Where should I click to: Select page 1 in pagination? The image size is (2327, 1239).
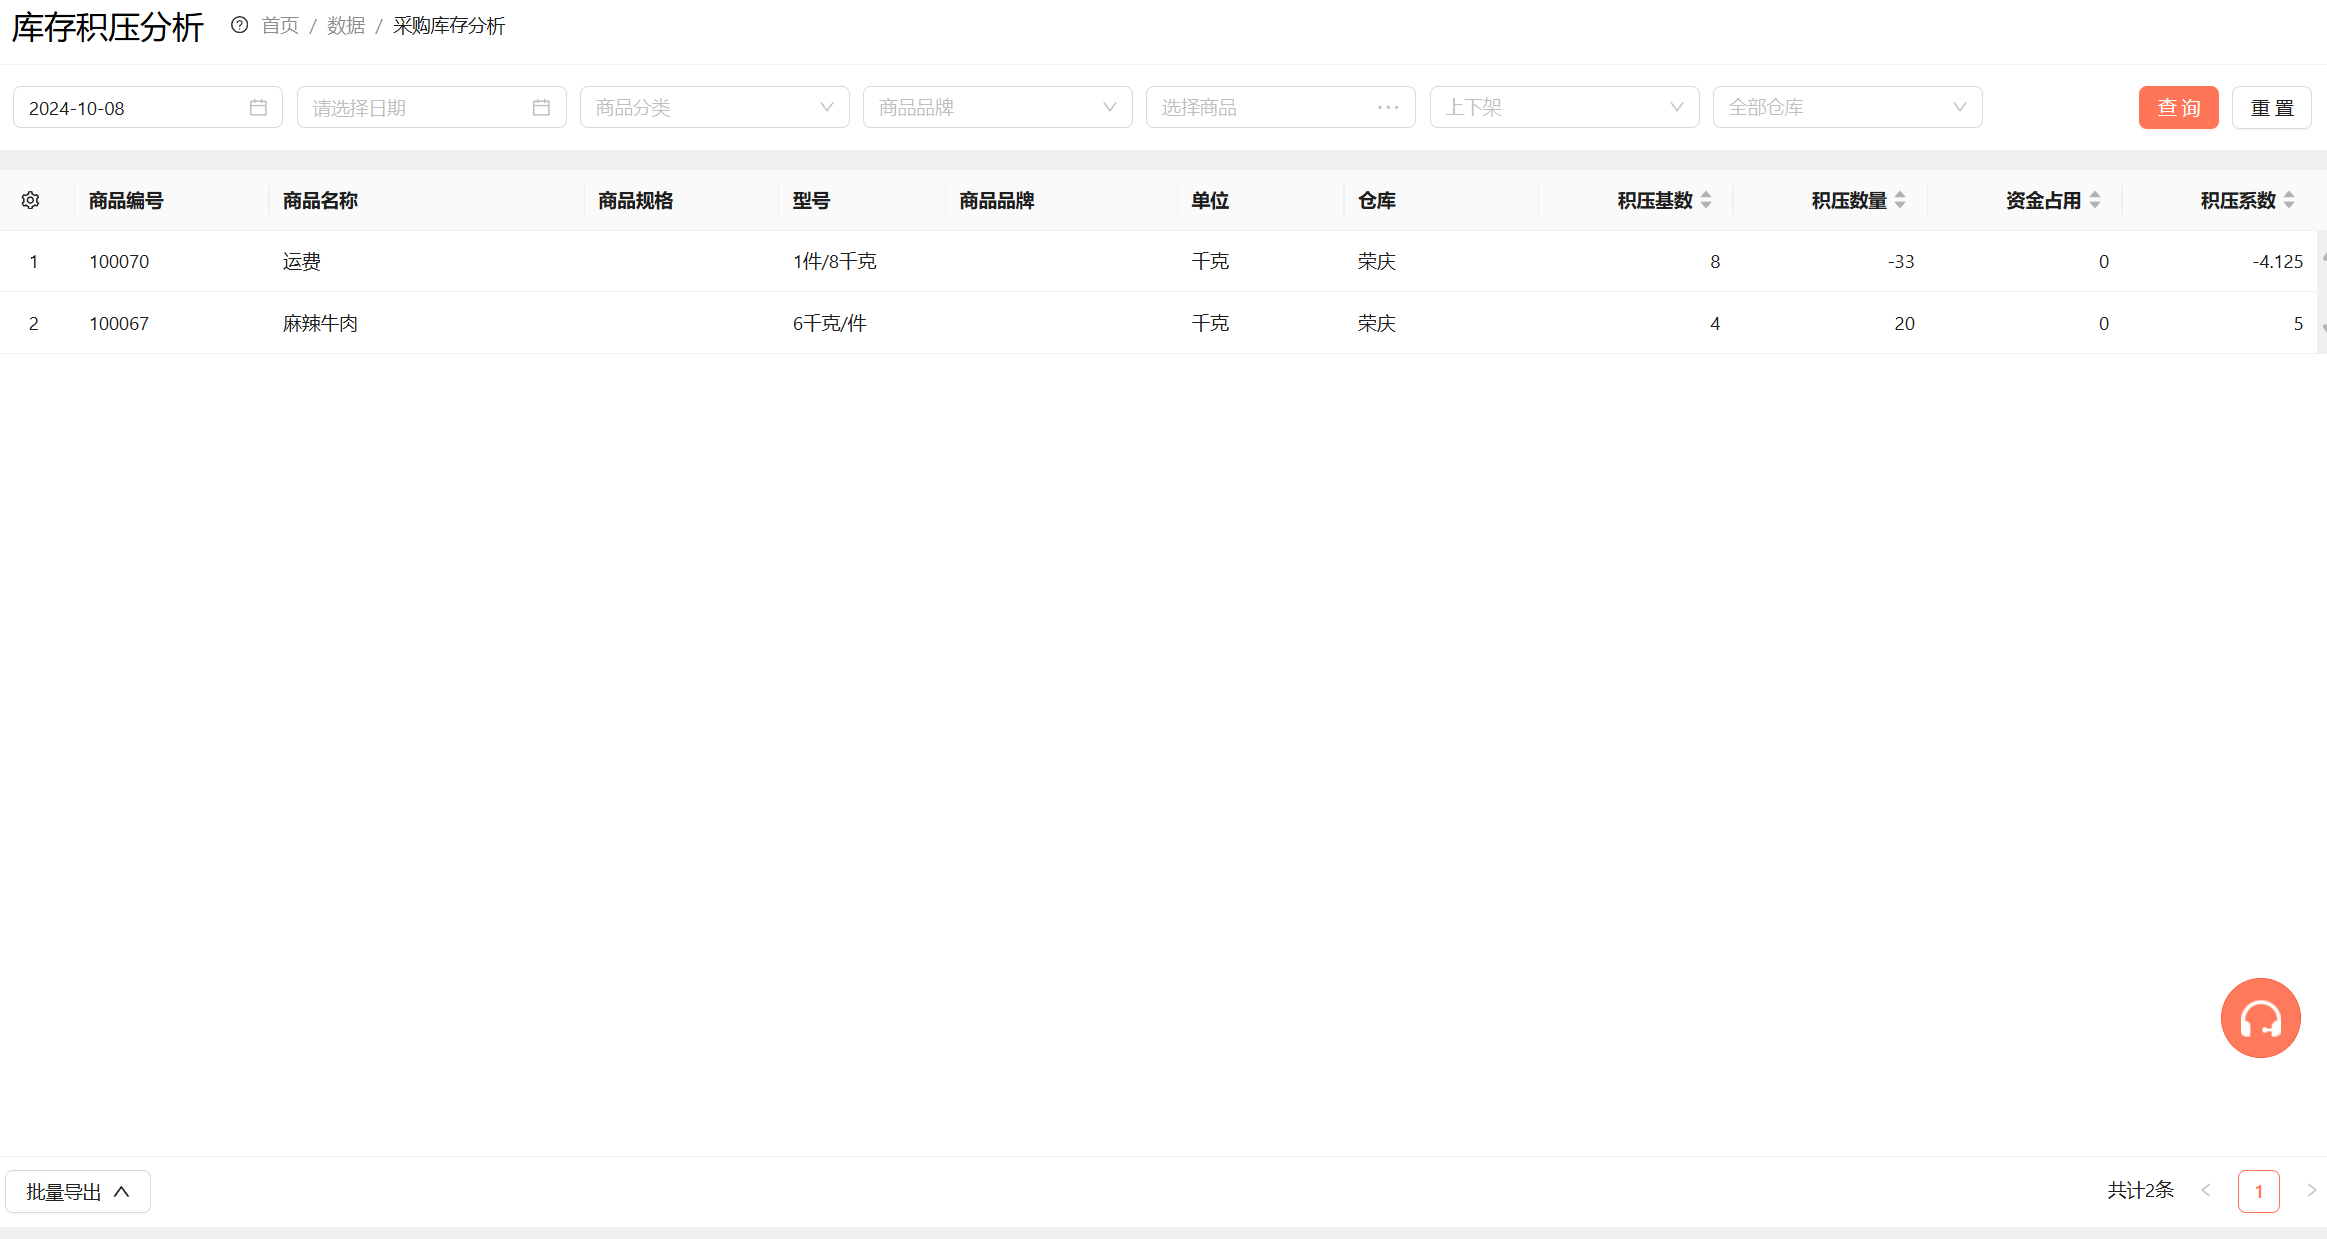tap(2258, 1191)
